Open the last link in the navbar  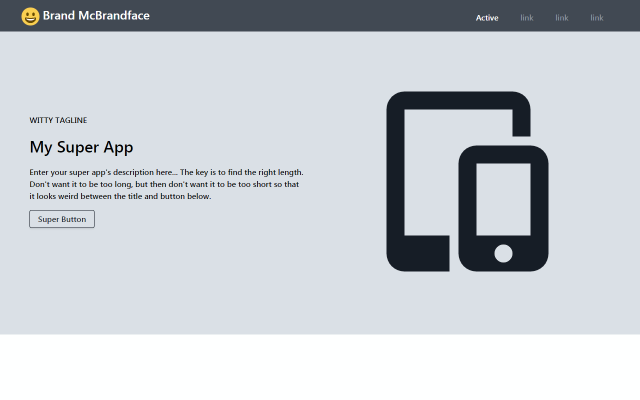597,18
